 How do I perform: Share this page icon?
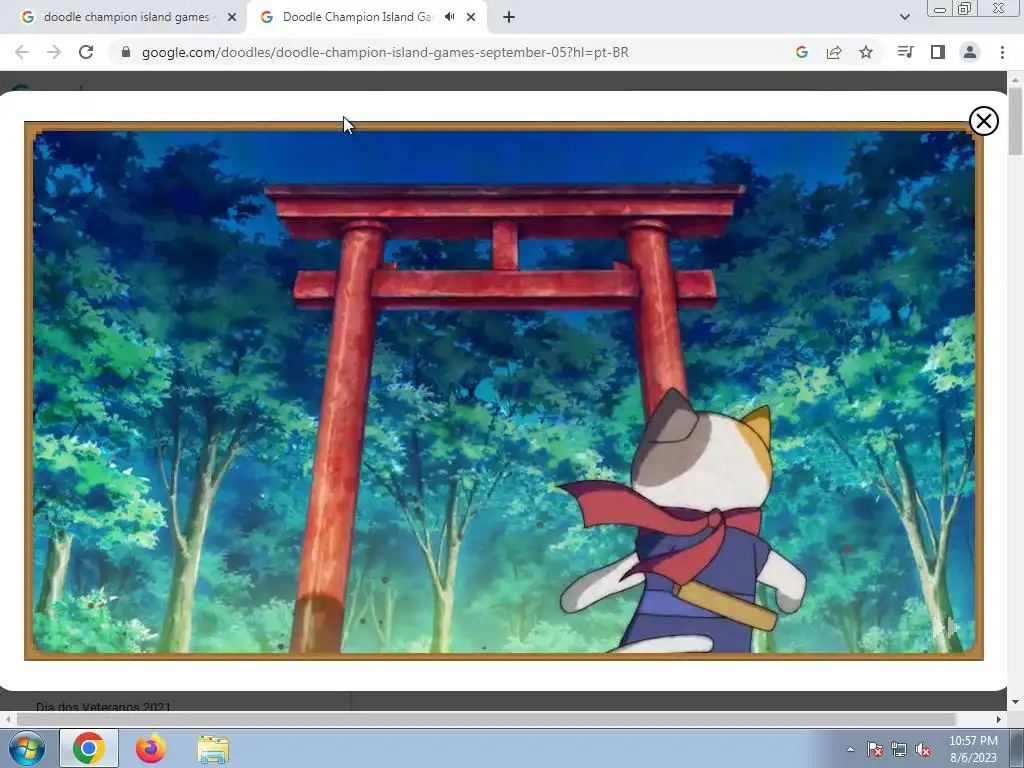click(x=834, y=52)
